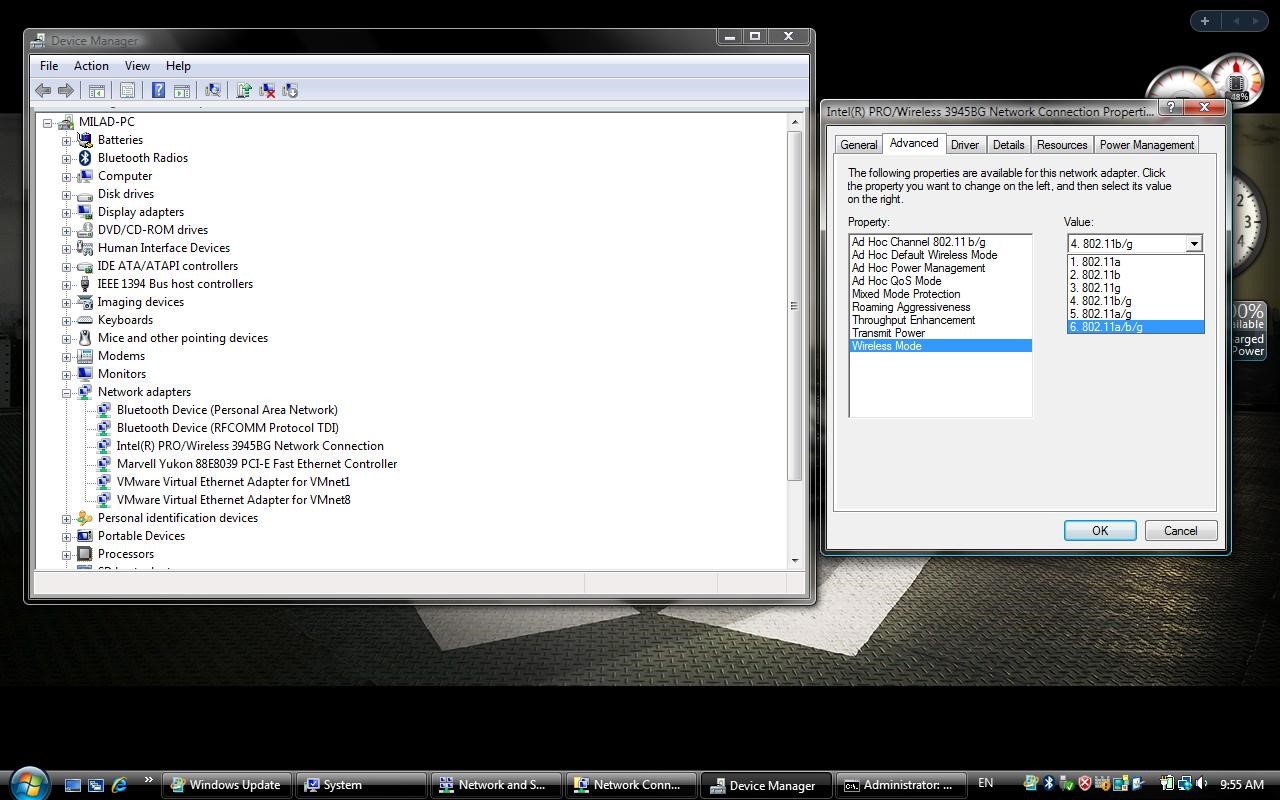Click the Monitors category icon
Image resolution: width=1280 pixels, height=800 pixels.
tap(85, 374)
